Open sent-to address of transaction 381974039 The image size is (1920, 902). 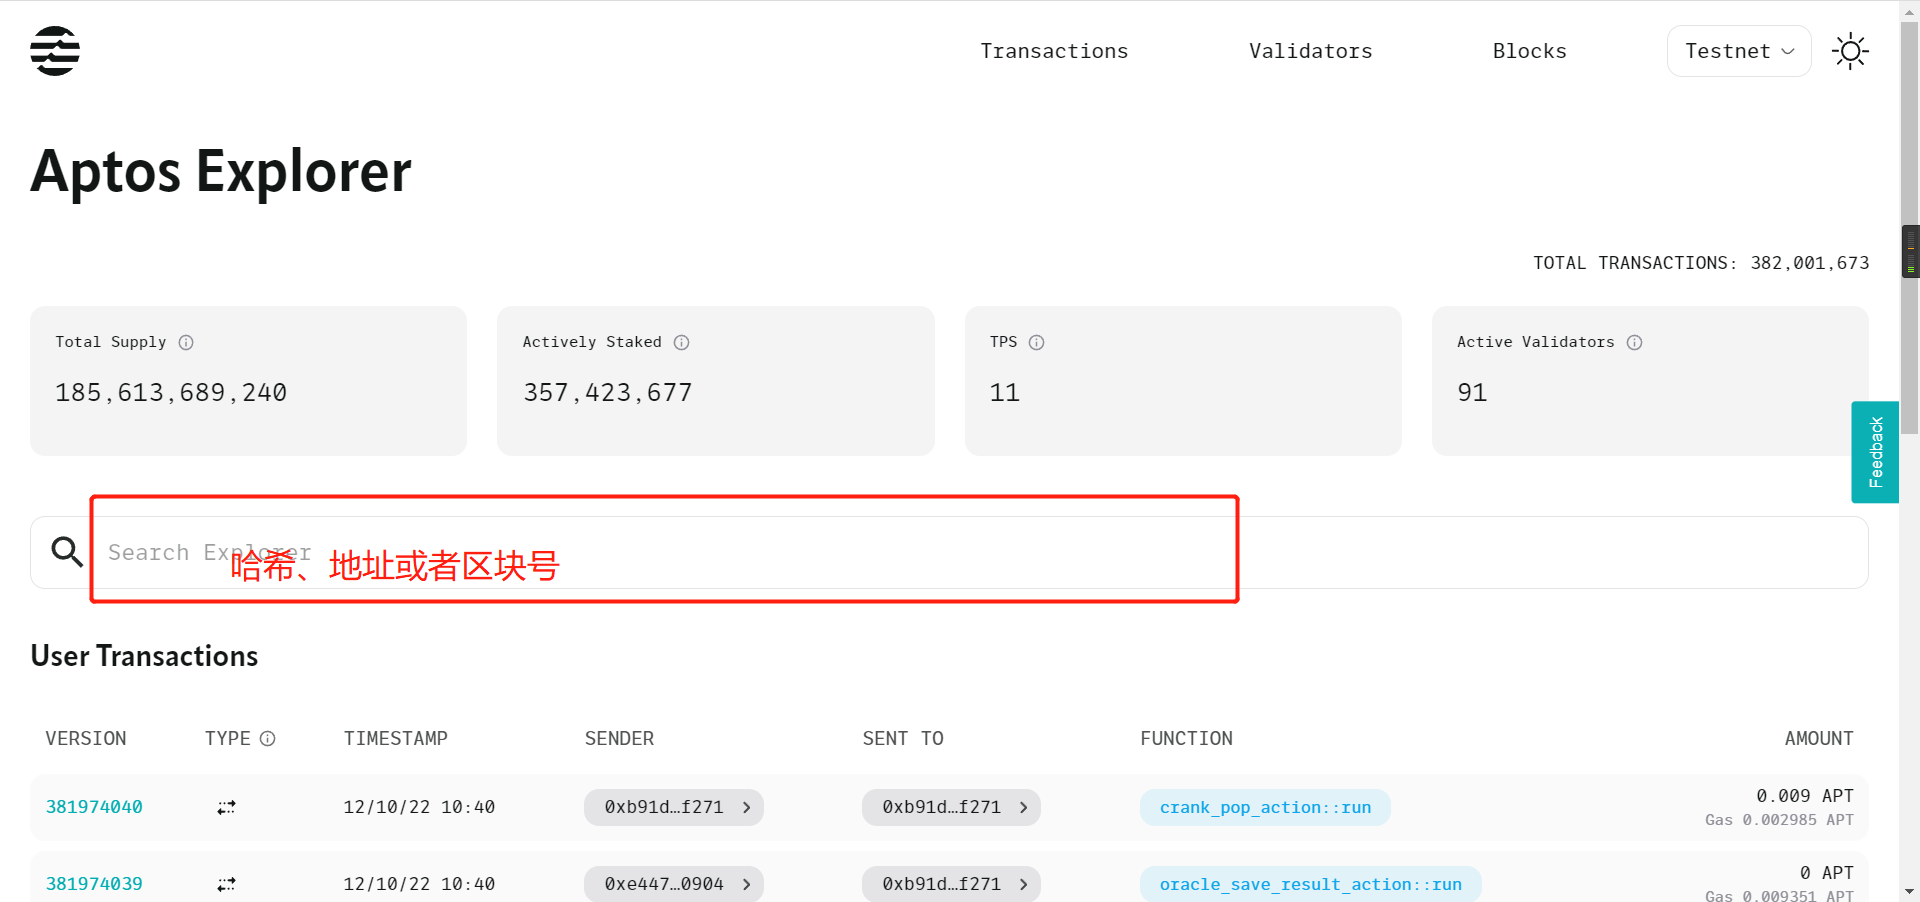(951, 884)
